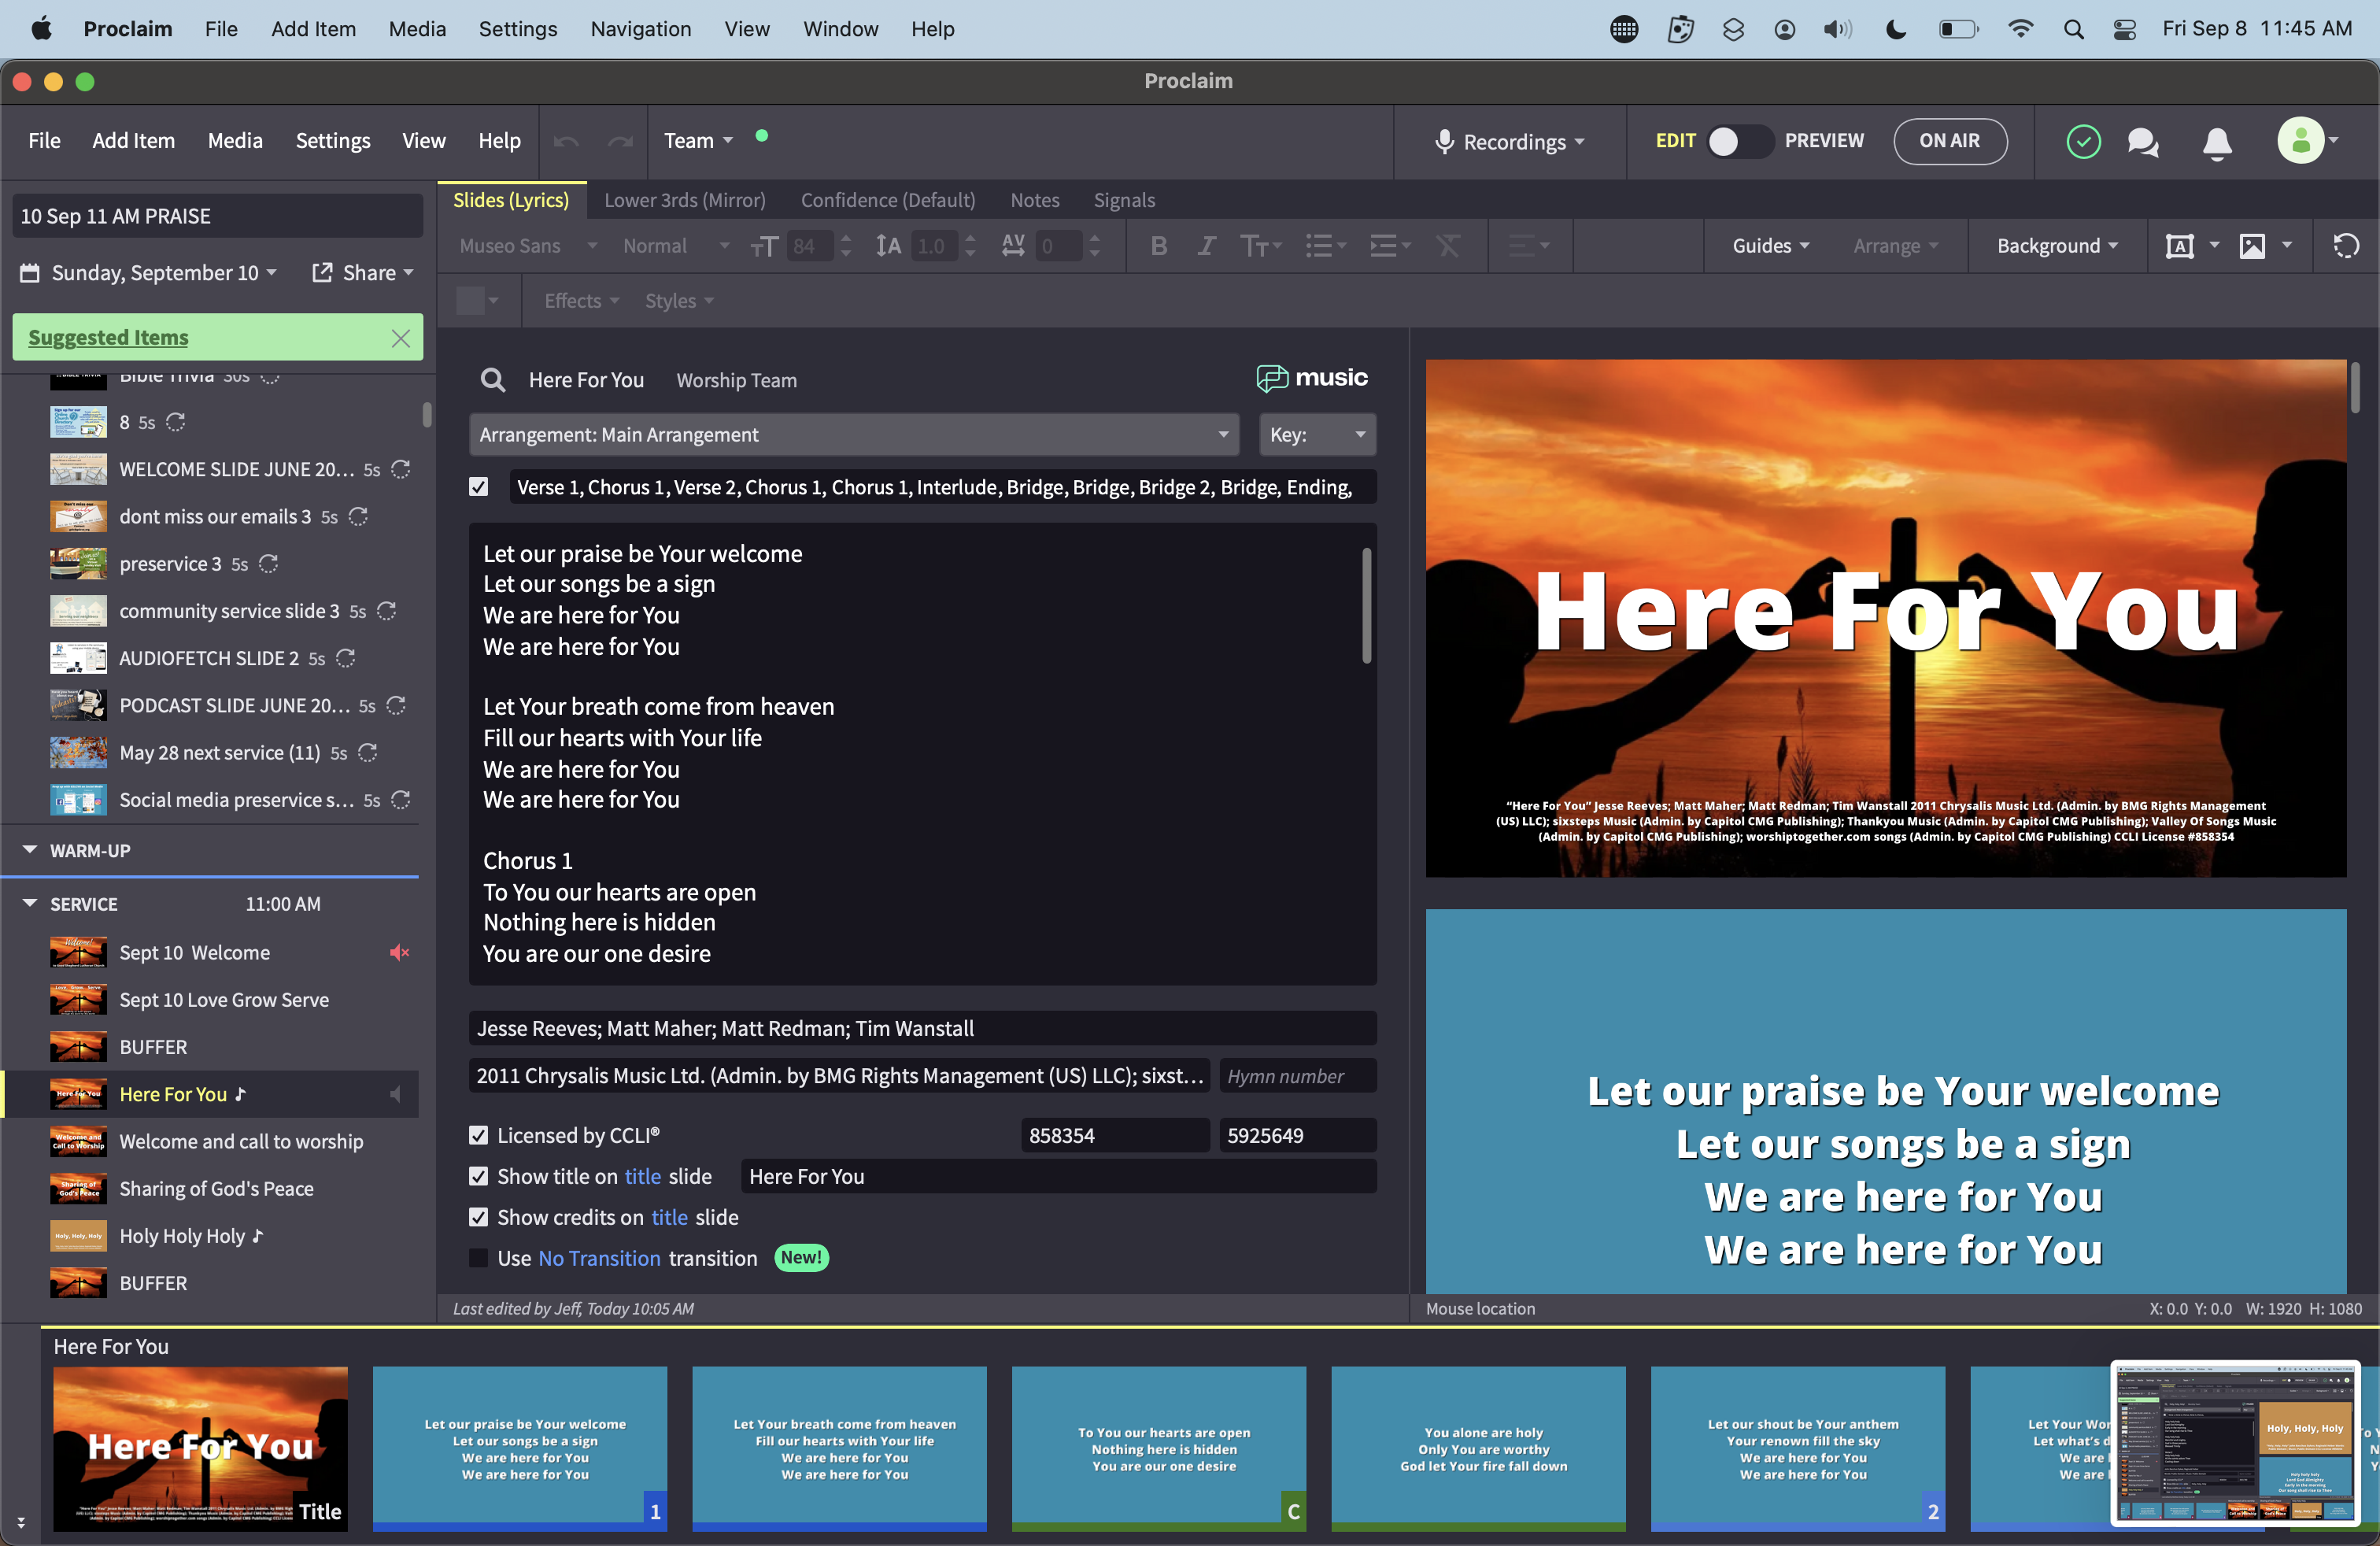Click the chat messages icon
The image size is (2380, 1546).
click(x=2142, y=142)
